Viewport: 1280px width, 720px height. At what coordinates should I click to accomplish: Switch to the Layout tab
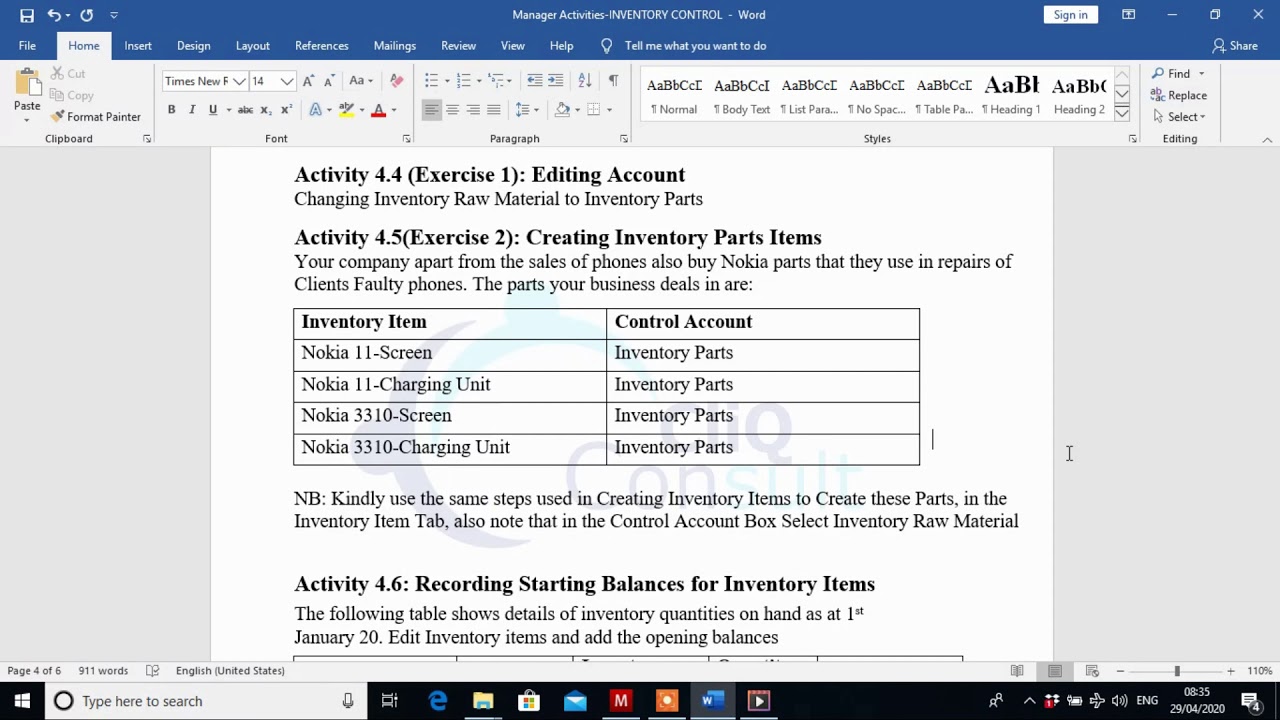pyautogui.click(x=252, y=46)
